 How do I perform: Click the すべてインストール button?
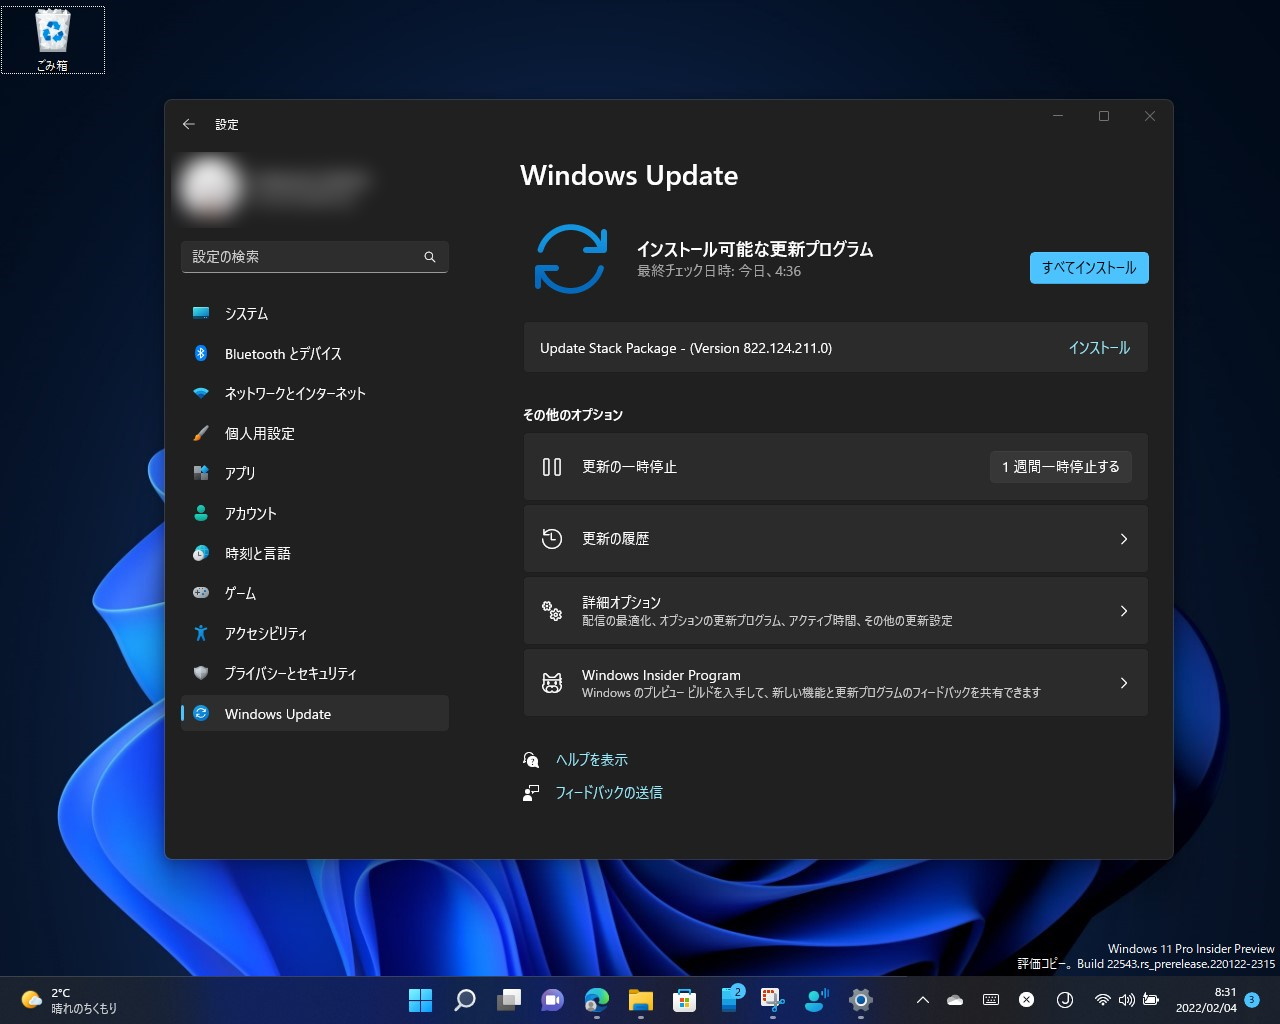click(1088, 268)
